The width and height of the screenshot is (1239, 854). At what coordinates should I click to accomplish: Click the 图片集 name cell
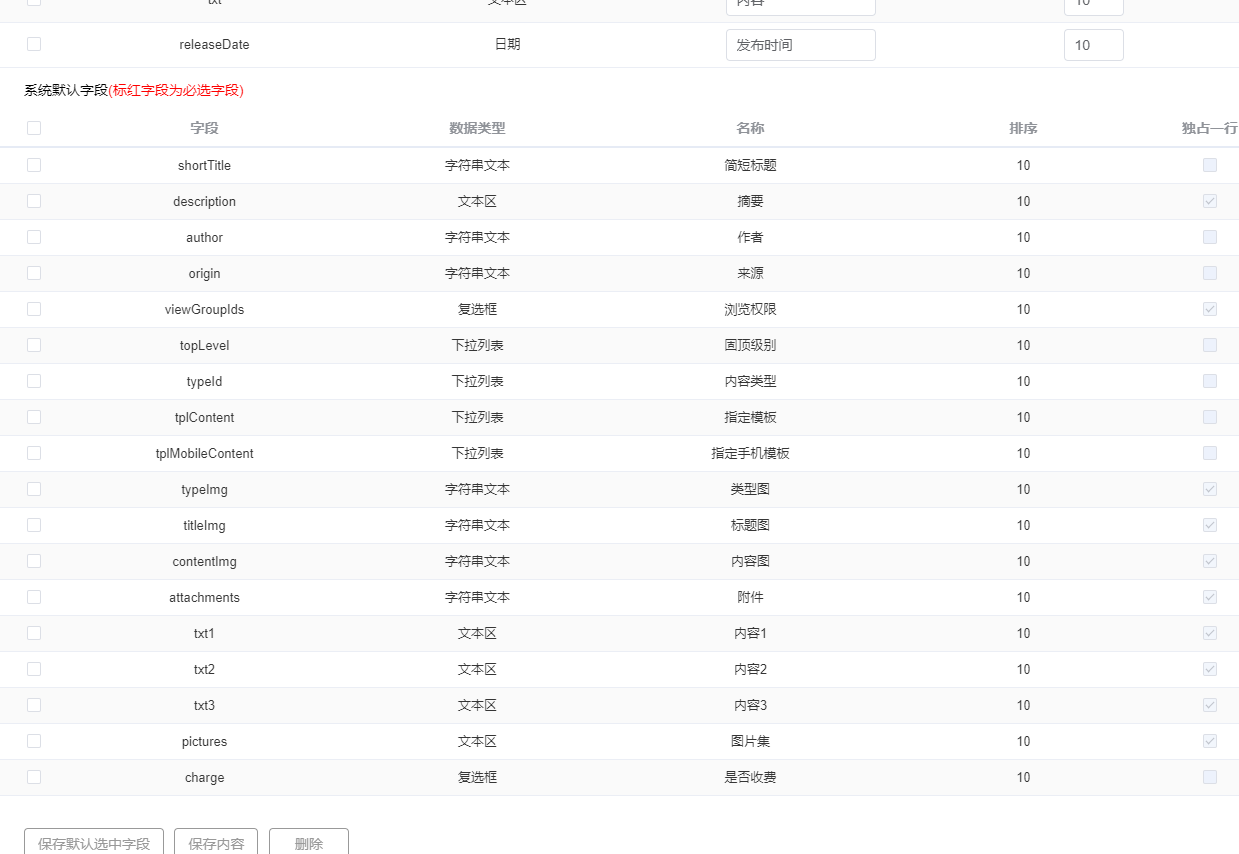coord(750,741)
